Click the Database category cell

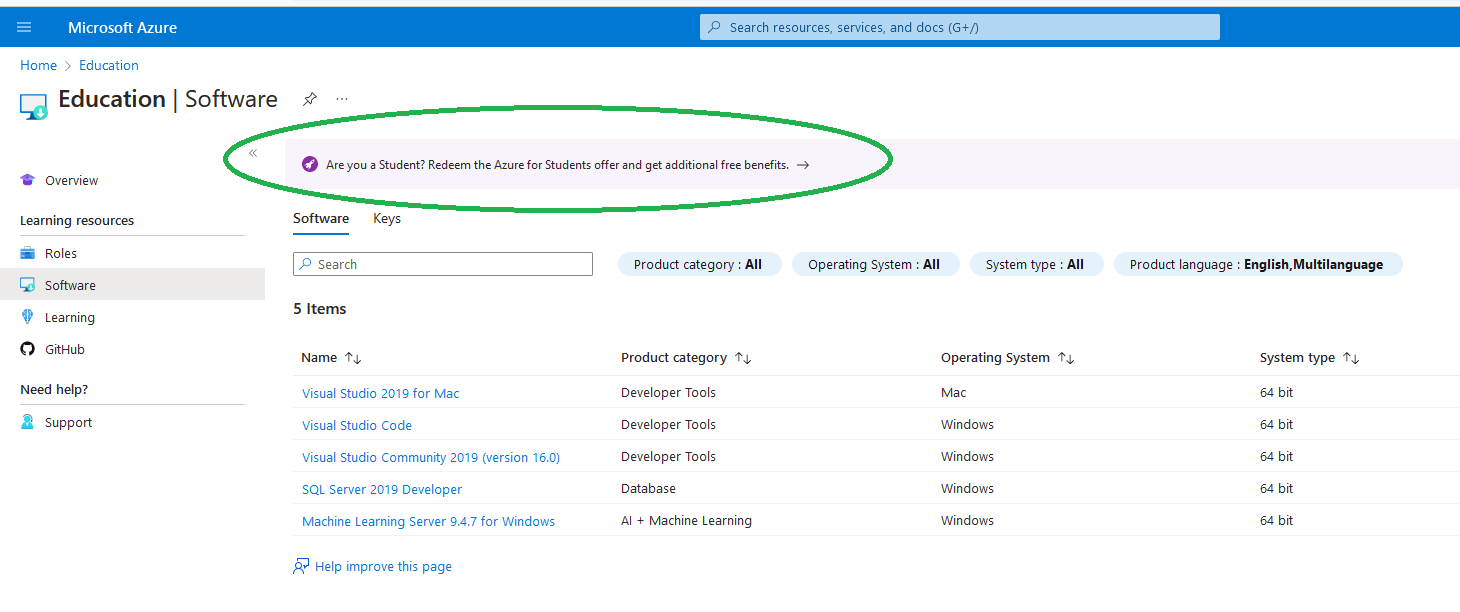point(648,489)
